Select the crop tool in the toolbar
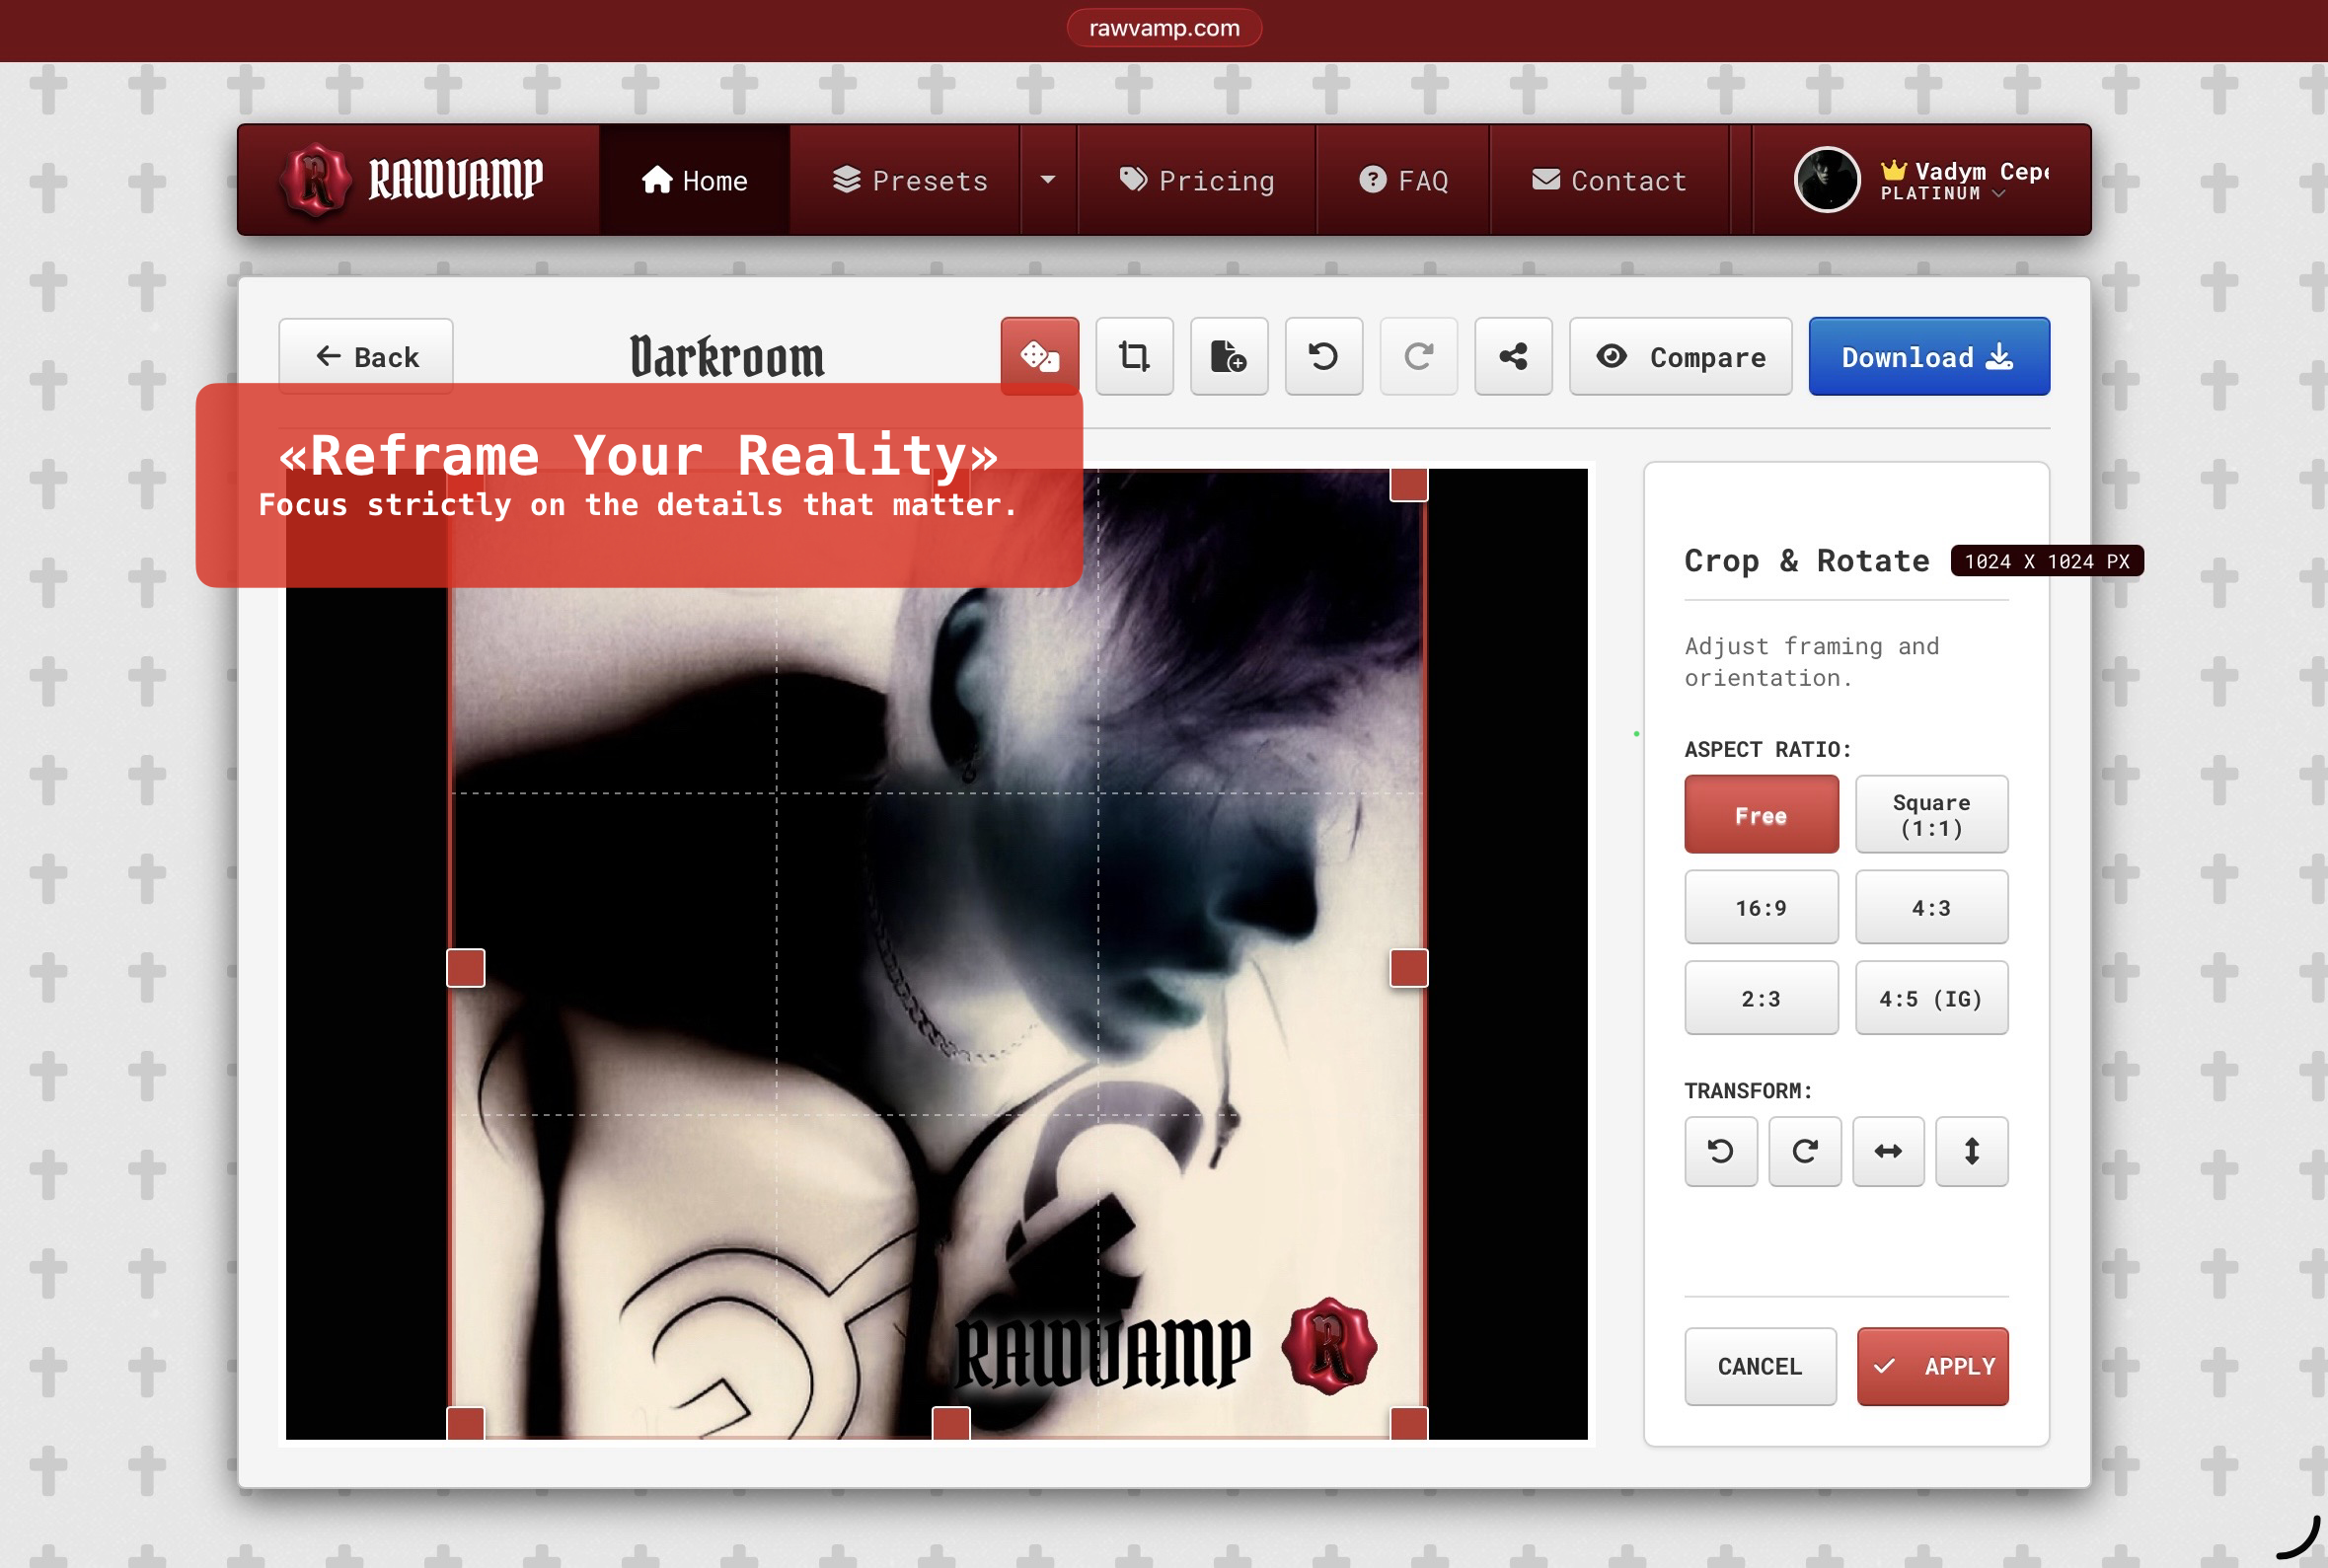This screenshot has height=1568, width=2328. (1134, 356)
